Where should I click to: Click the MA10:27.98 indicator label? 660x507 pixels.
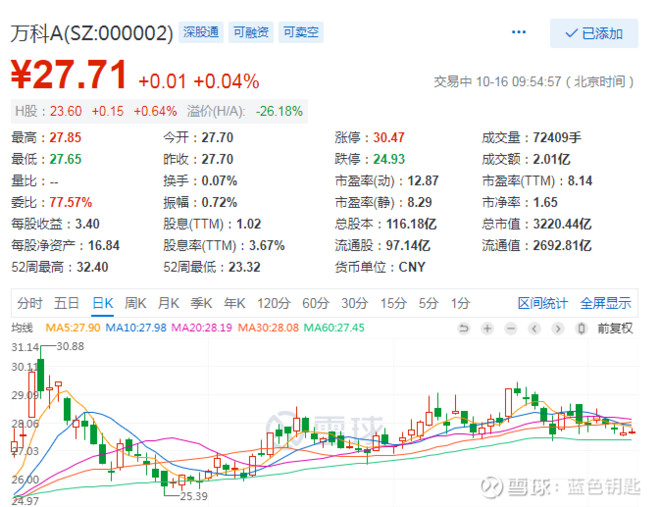136,328
